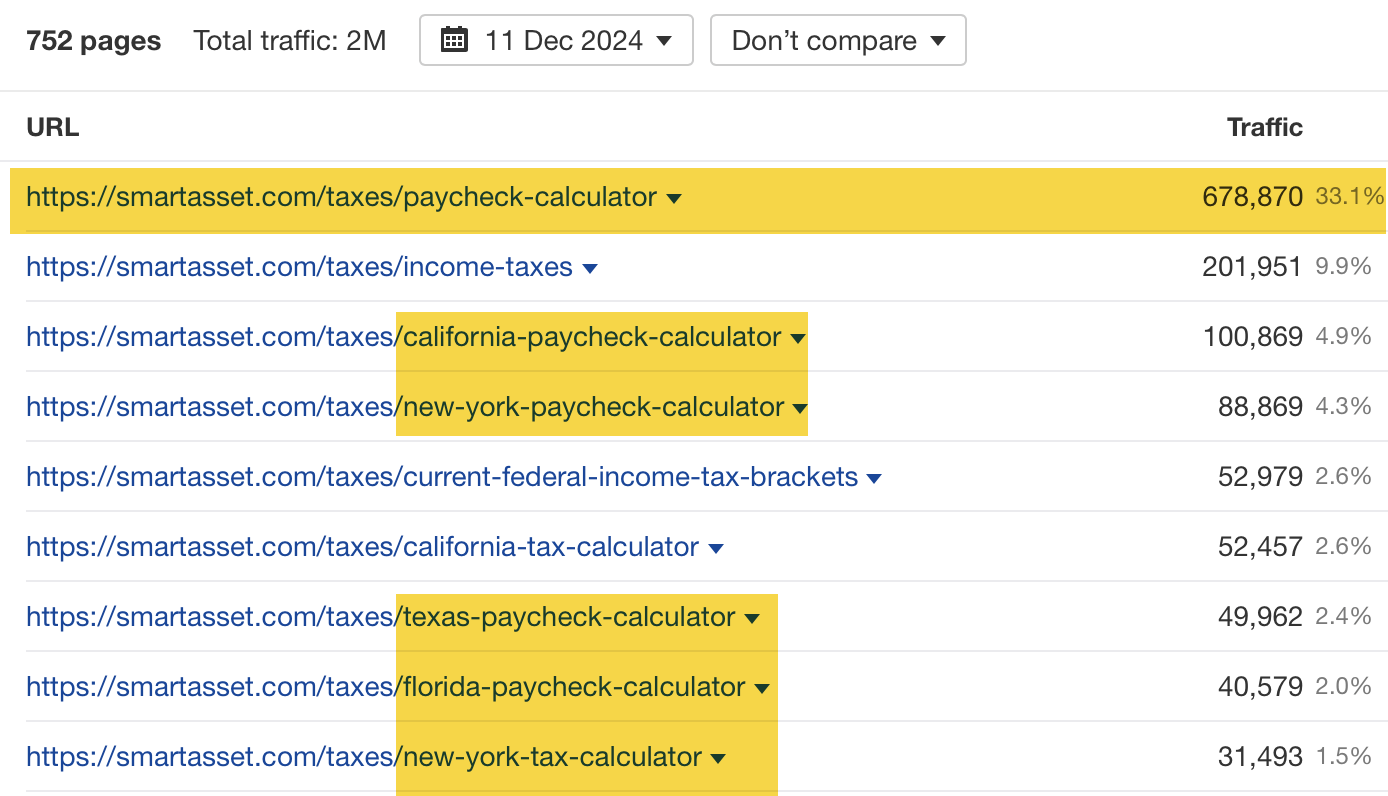
Task: Expand arrow beside california-paycheck-calculator URL
Action: pyautogui.click(x=798, y=338)
